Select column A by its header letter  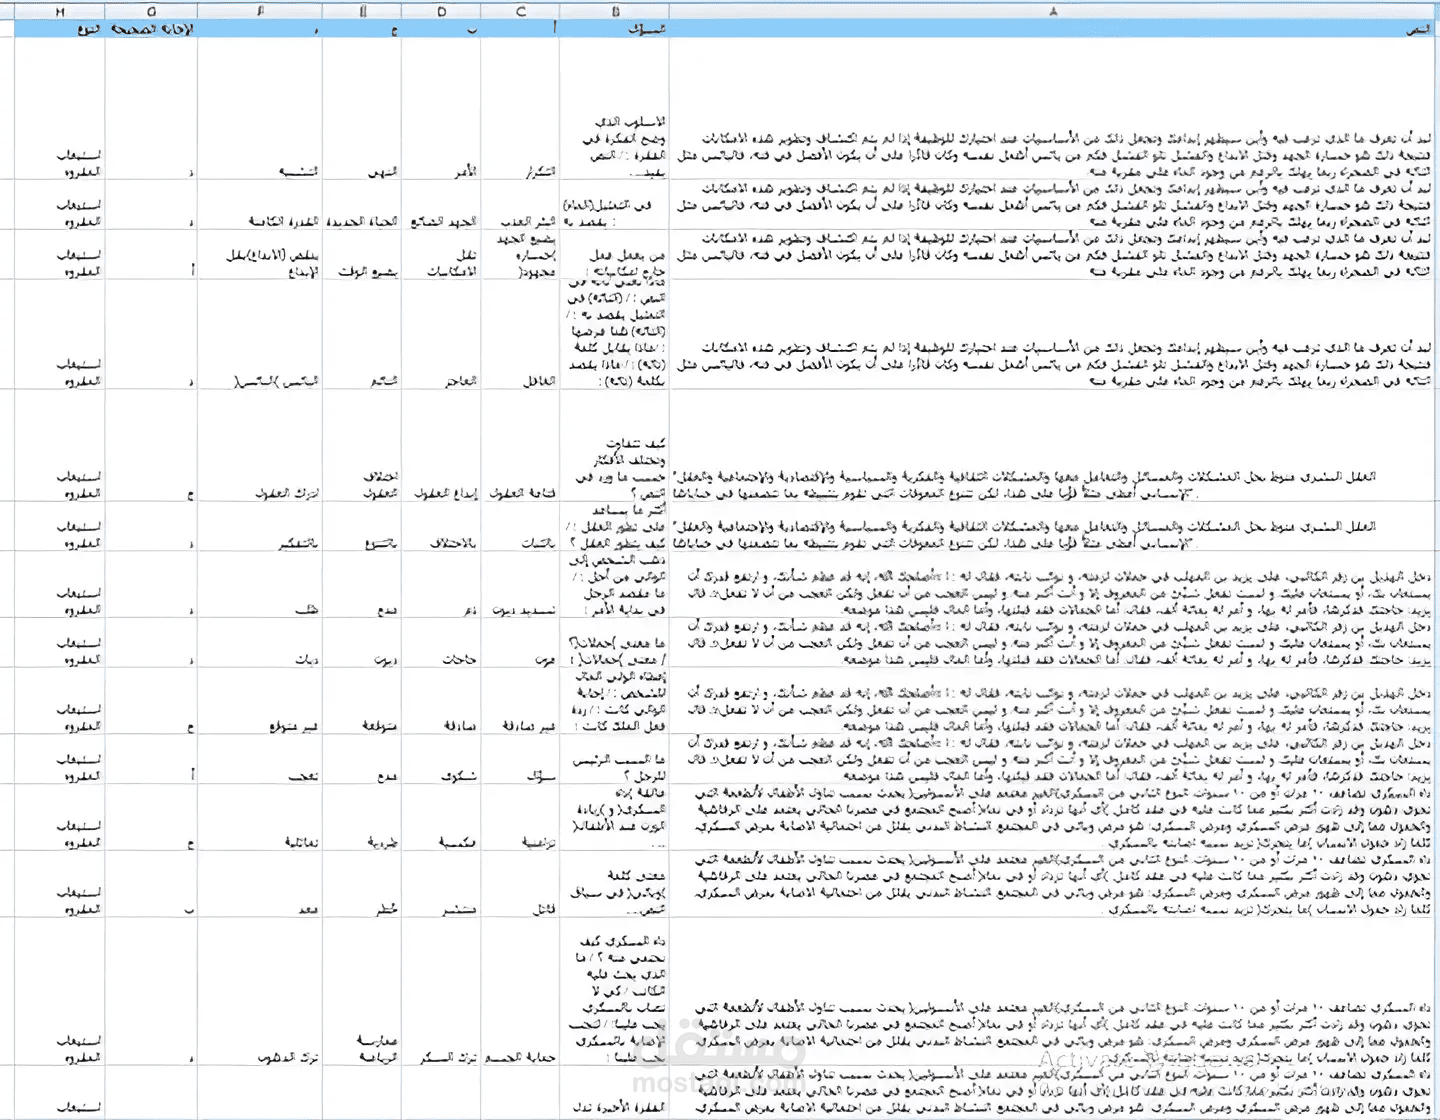tap(1053, 10)
